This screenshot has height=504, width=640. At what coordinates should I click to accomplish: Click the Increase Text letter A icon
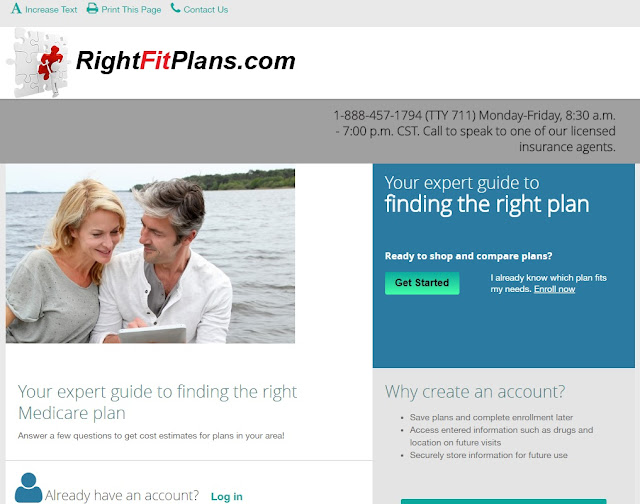coord(16,9)
